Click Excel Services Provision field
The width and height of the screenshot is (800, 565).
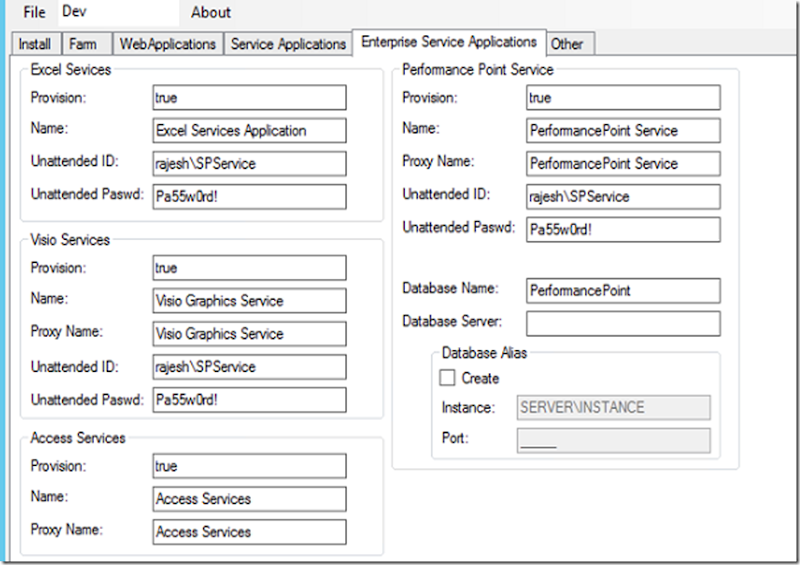249,98
